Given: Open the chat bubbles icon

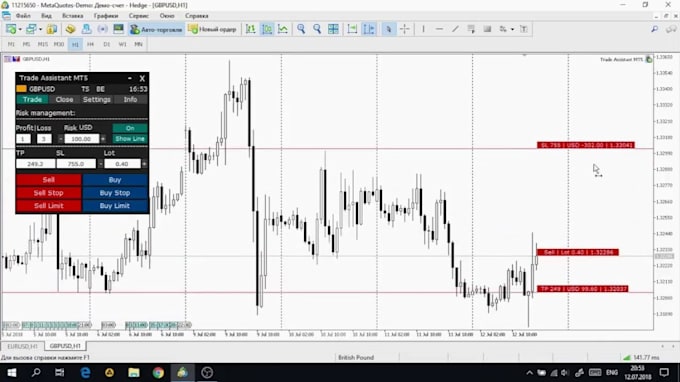Looking at the screenshot, I should coord(671,29).
